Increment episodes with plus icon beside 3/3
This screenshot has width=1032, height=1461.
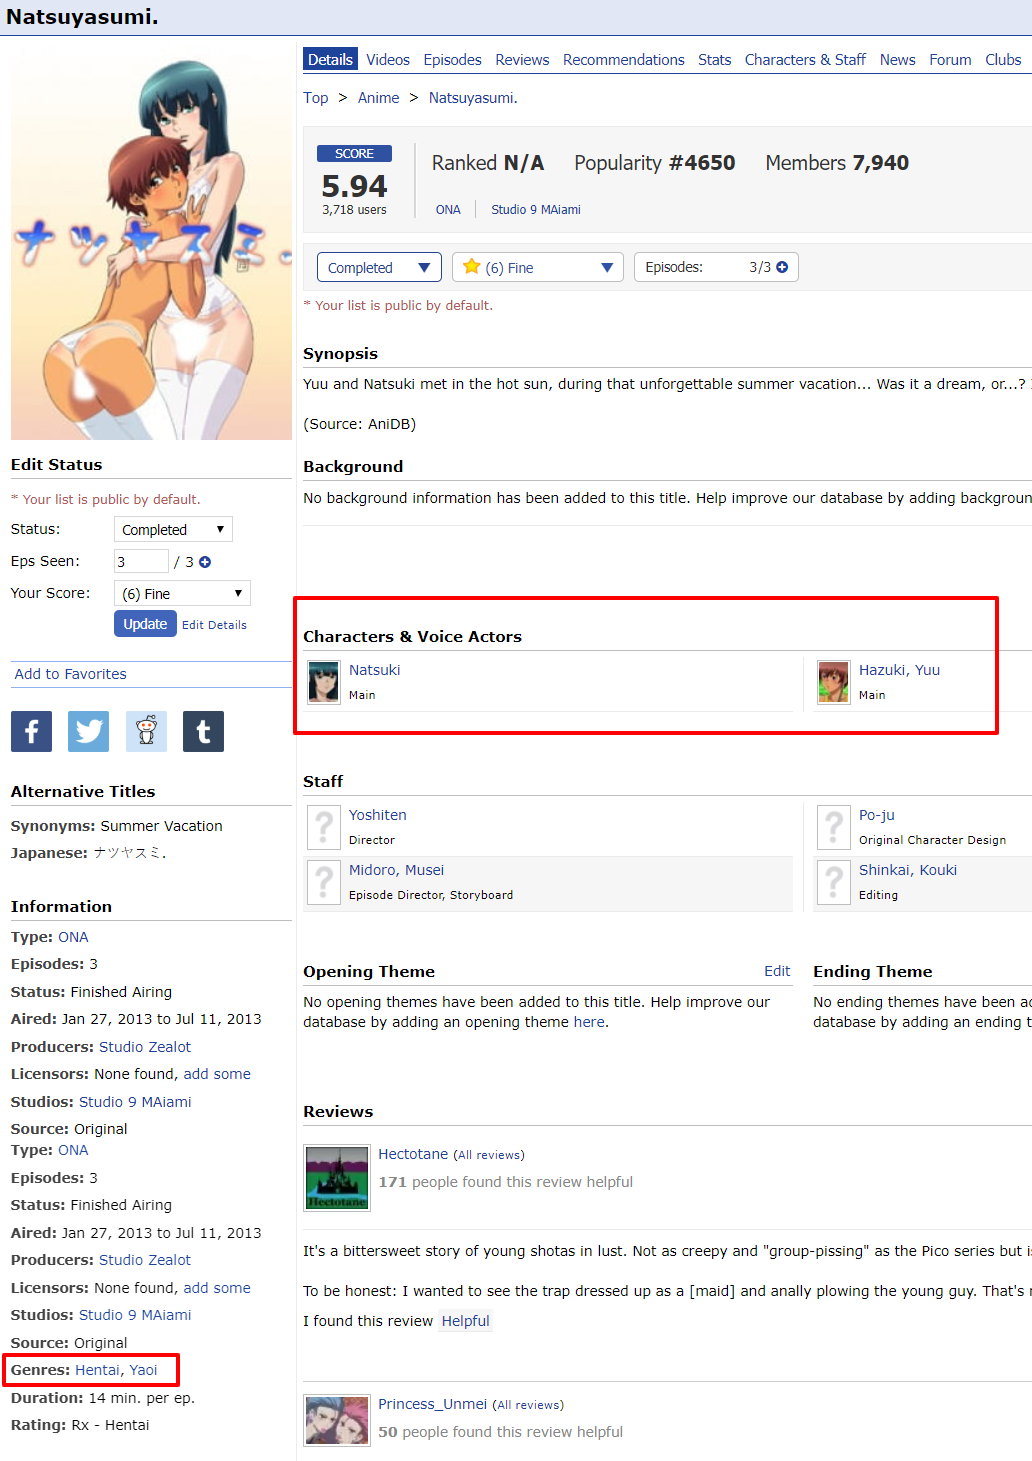[x=782, y=267]
